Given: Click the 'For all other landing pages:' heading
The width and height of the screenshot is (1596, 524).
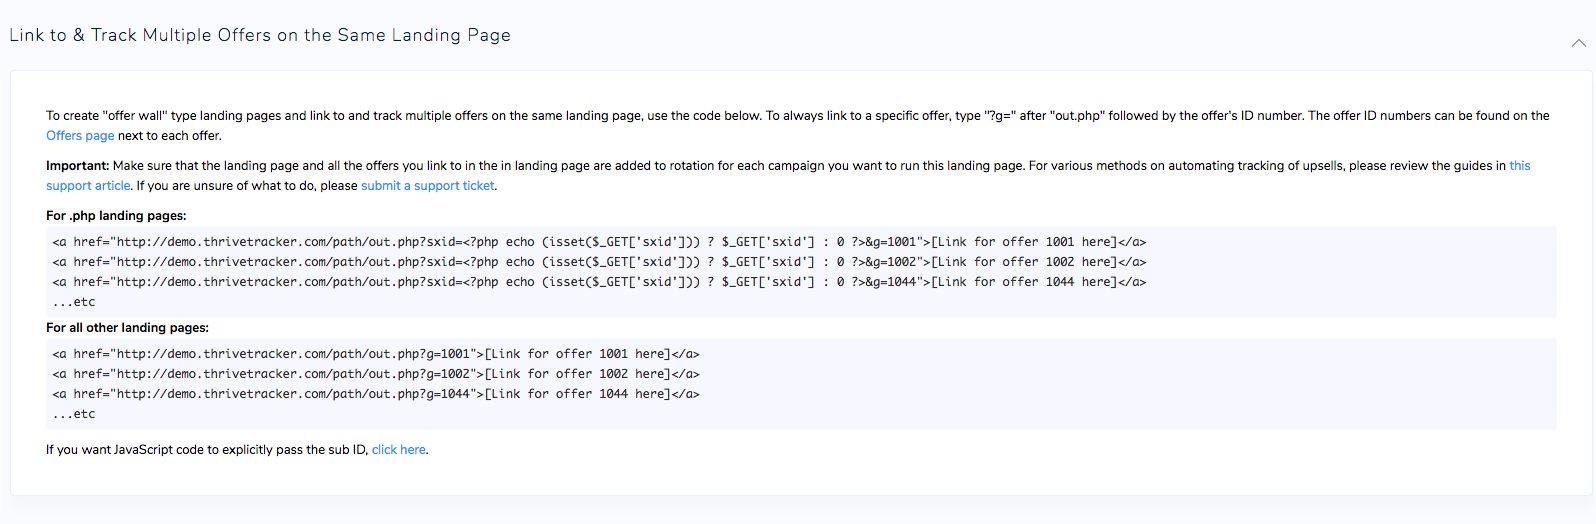Looking at the screenshot, I should 128,328.
